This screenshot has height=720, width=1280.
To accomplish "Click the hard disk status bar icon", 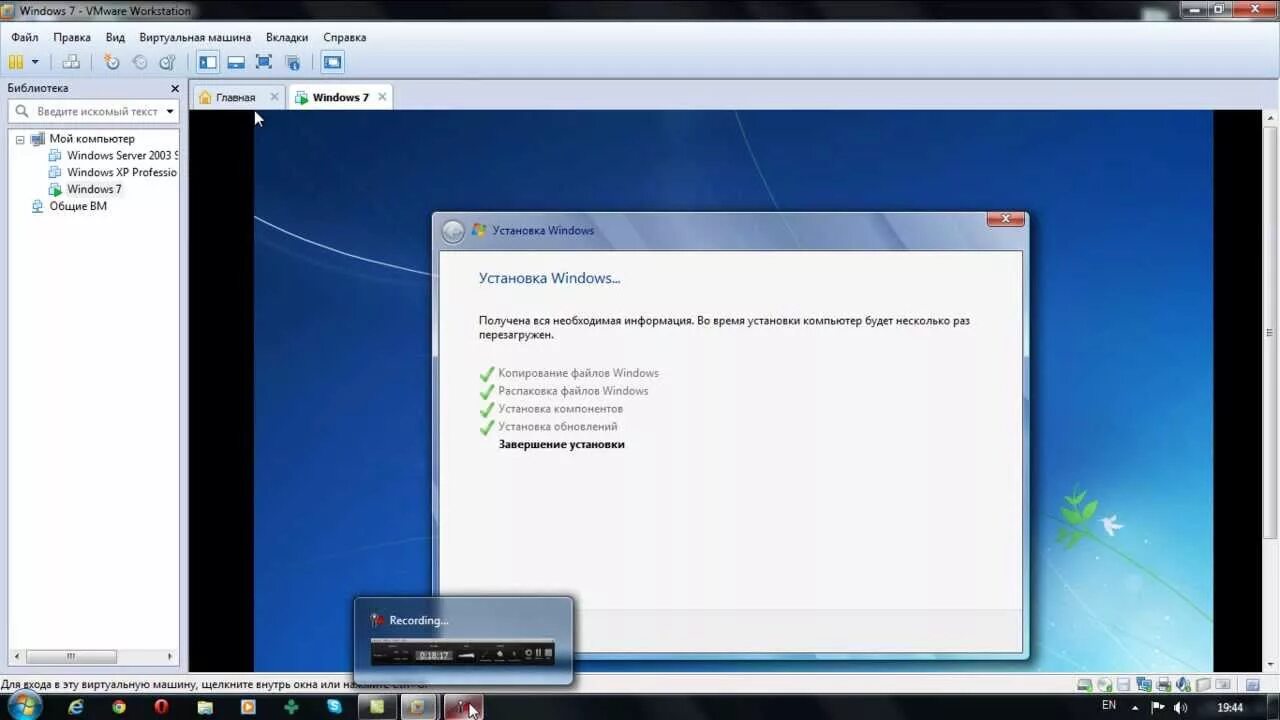I will (1085, 684).
